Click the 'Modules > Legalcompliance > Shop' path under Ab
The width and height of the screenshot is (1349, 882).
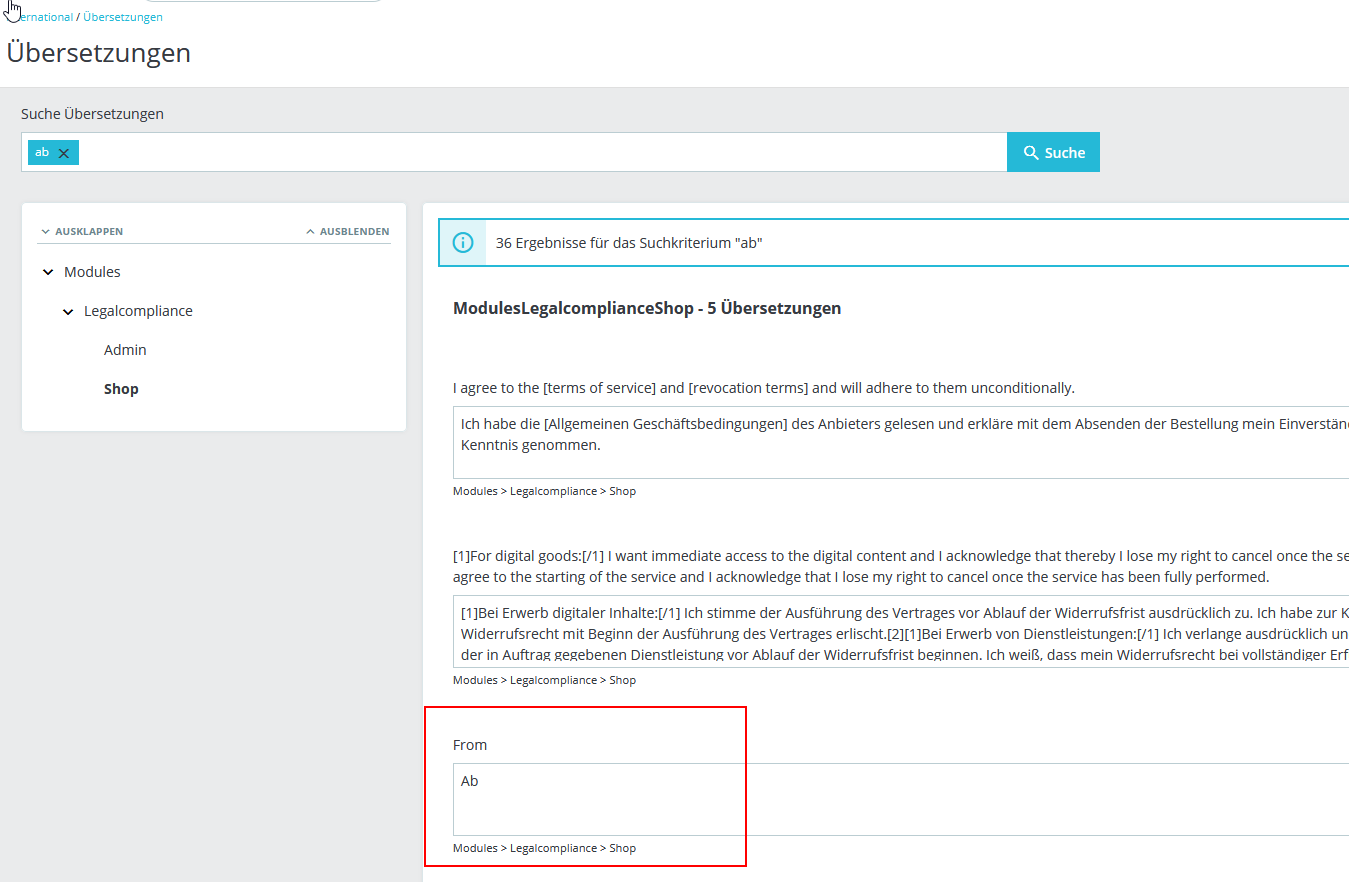544,848
